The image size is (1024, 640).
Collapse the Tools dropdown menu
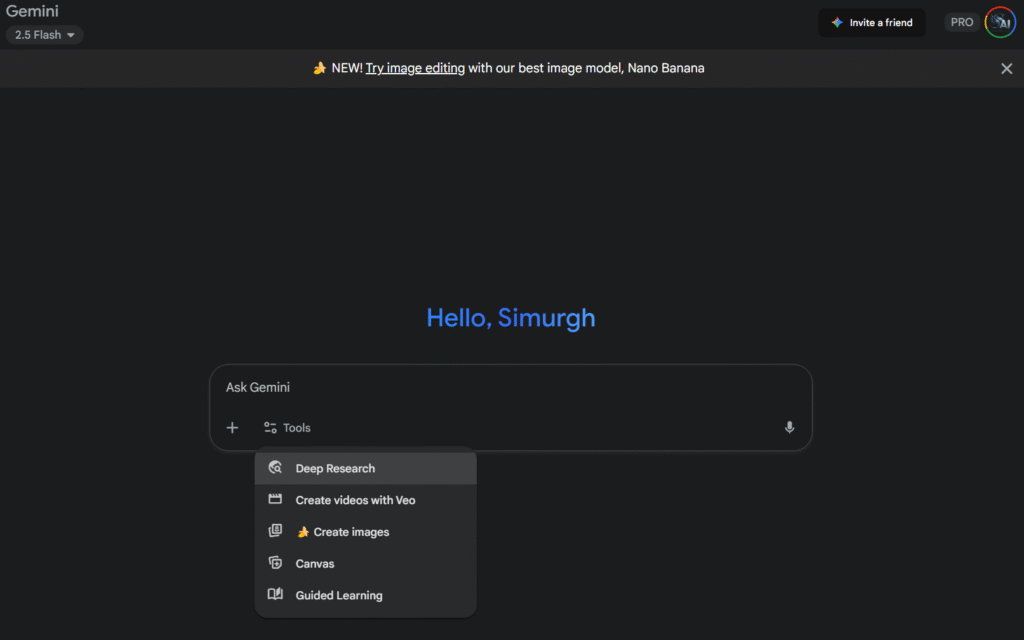(x=287, y=428)
